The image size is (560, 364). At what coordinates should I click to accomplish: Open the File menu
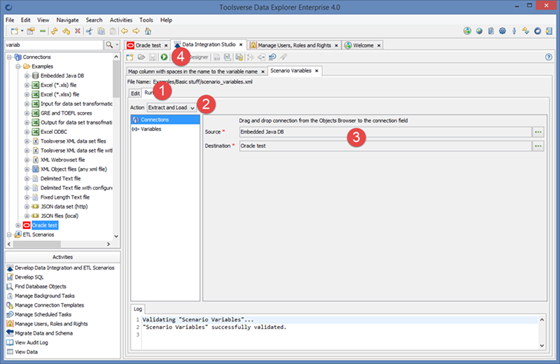[10, 20]
